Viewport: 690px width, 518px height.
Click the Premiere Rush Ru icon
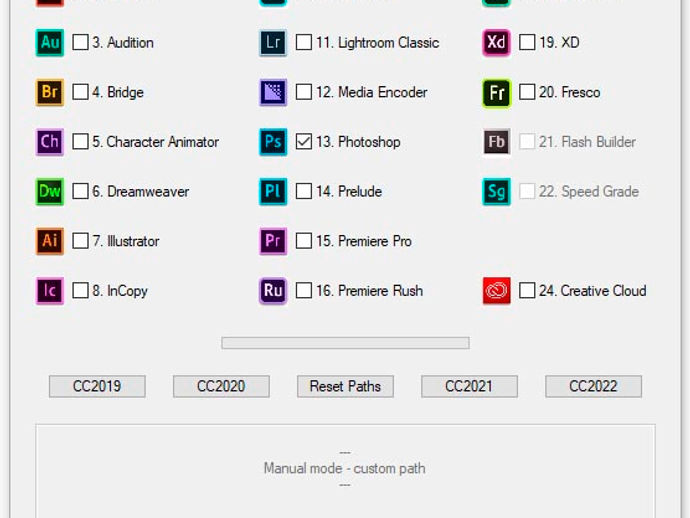[273, 290]
